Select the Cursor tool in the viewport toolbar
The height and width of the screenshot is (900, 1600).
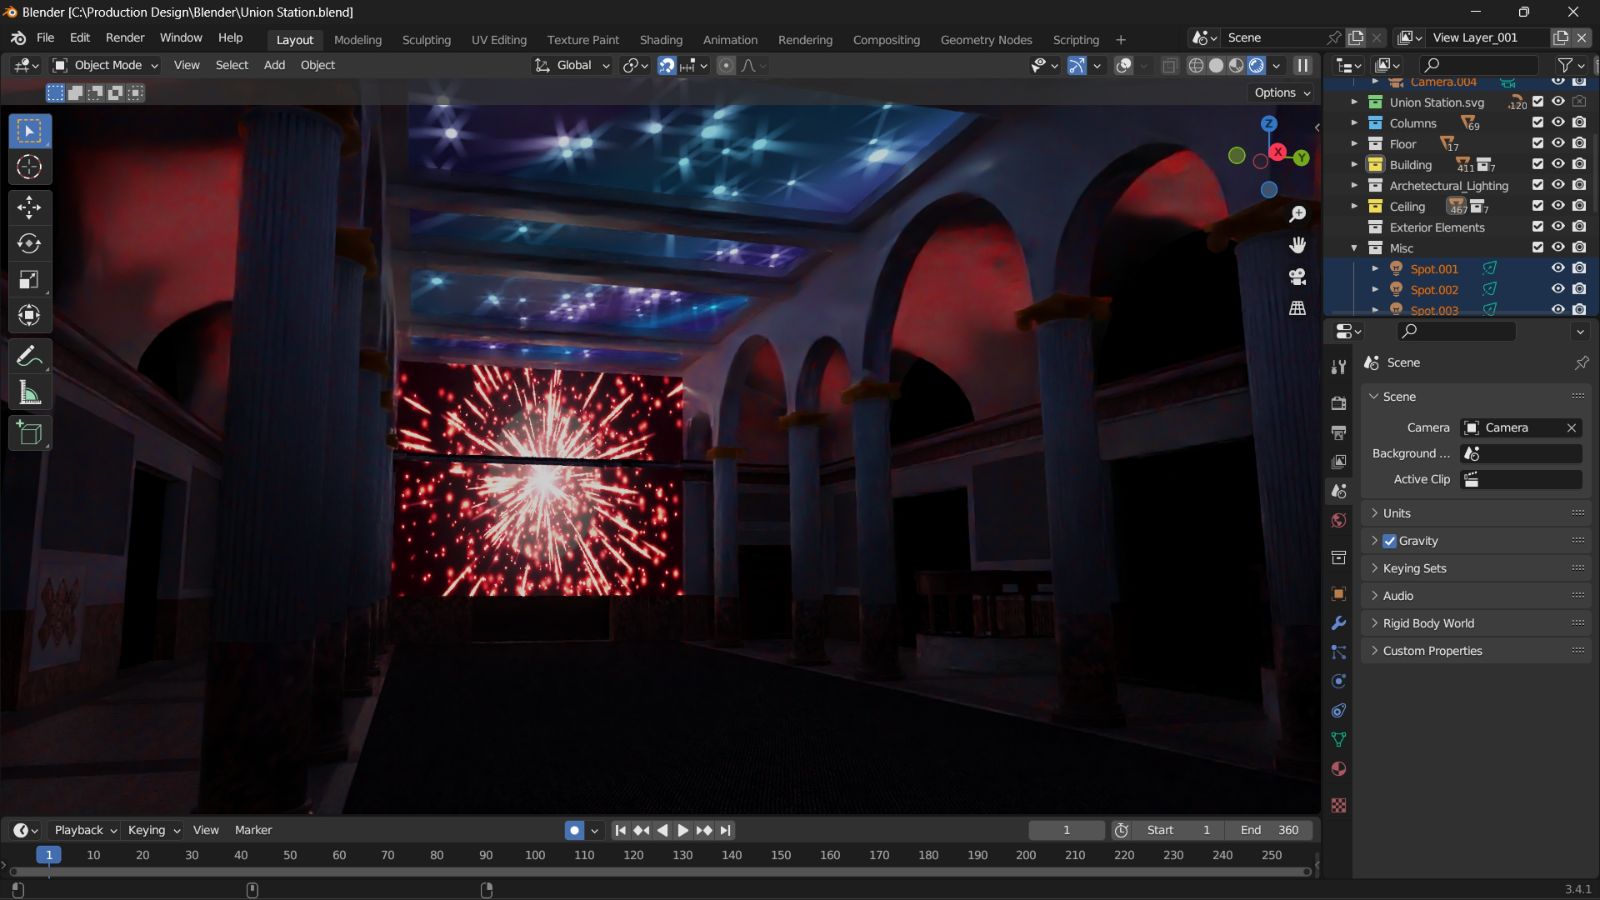29,167
